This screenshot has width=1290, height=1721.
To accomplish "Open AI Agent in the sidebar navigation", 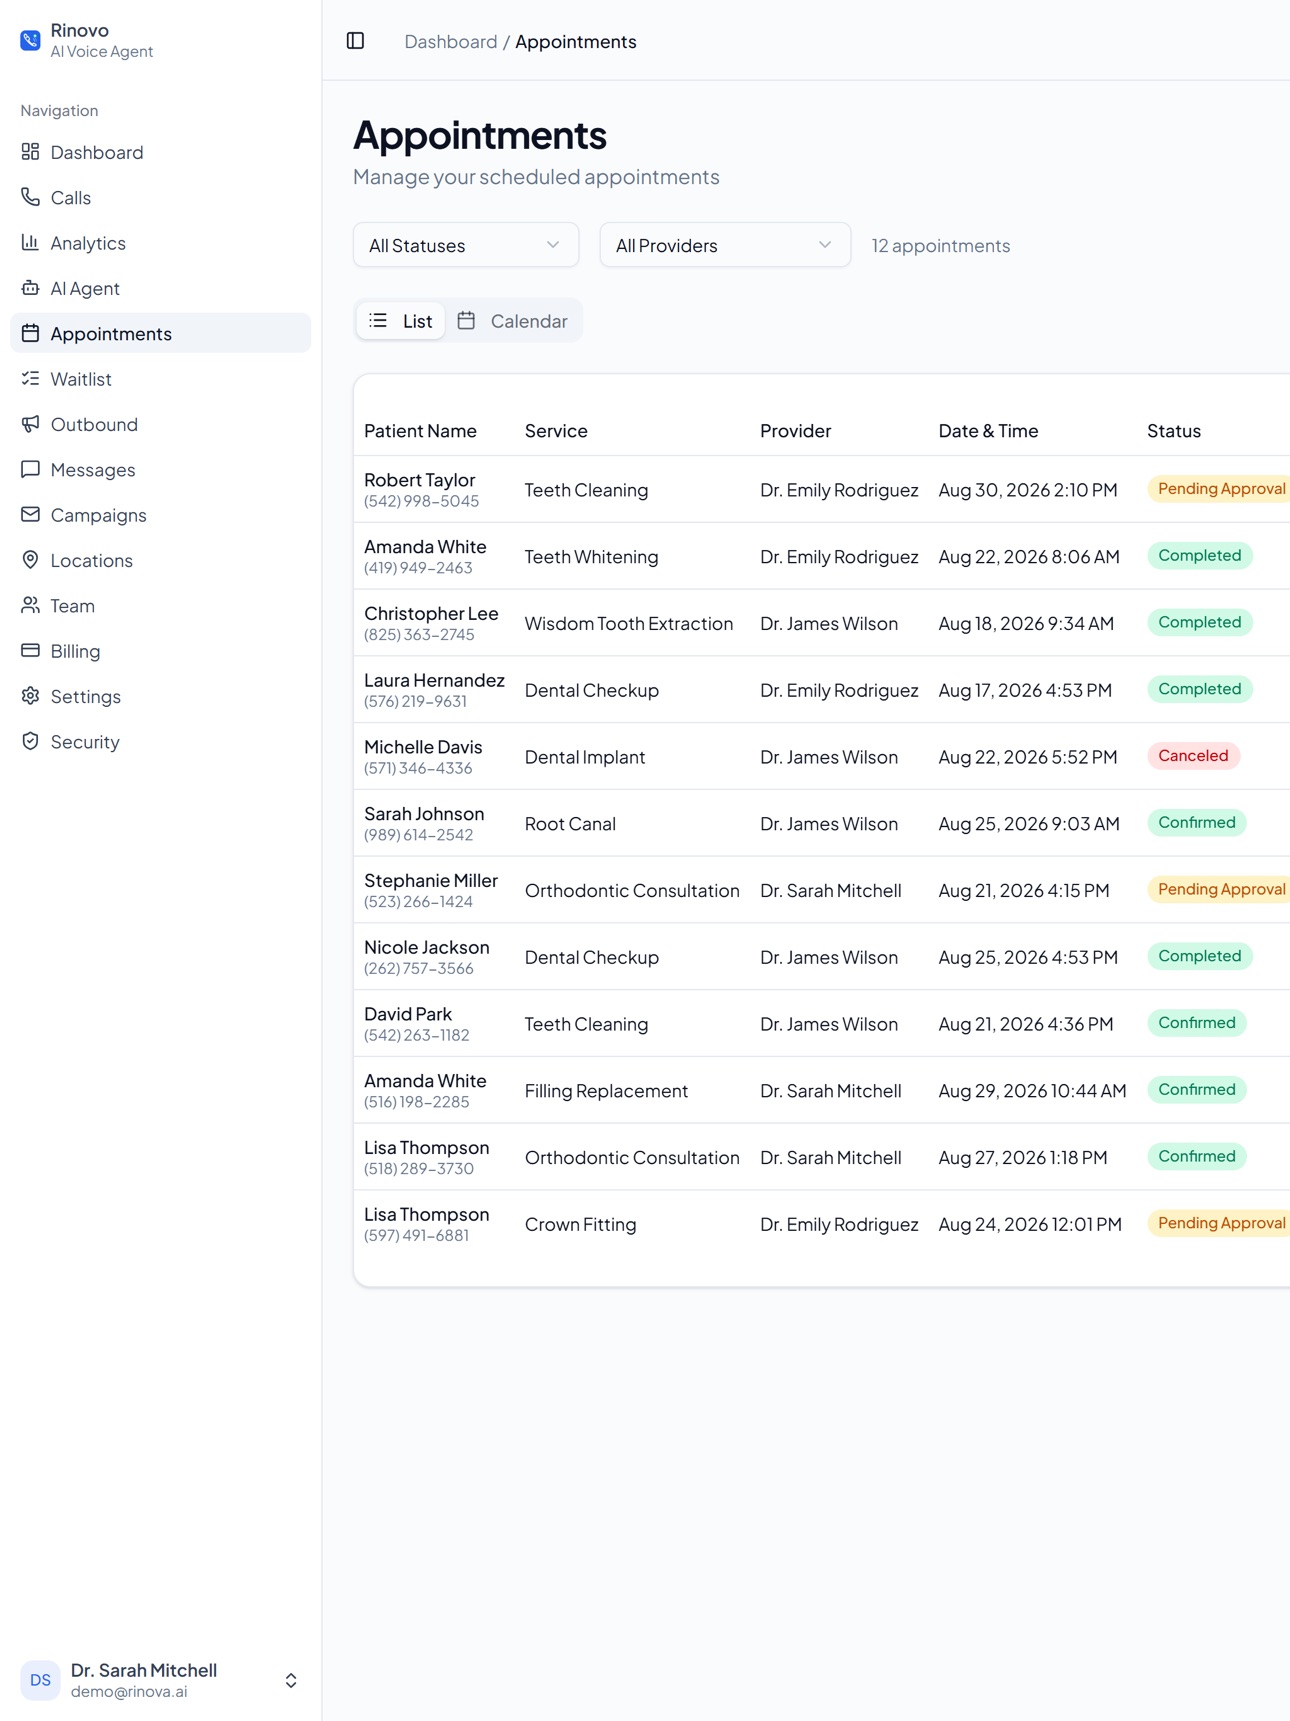I will pyautogui.click(x=160, y=288).
